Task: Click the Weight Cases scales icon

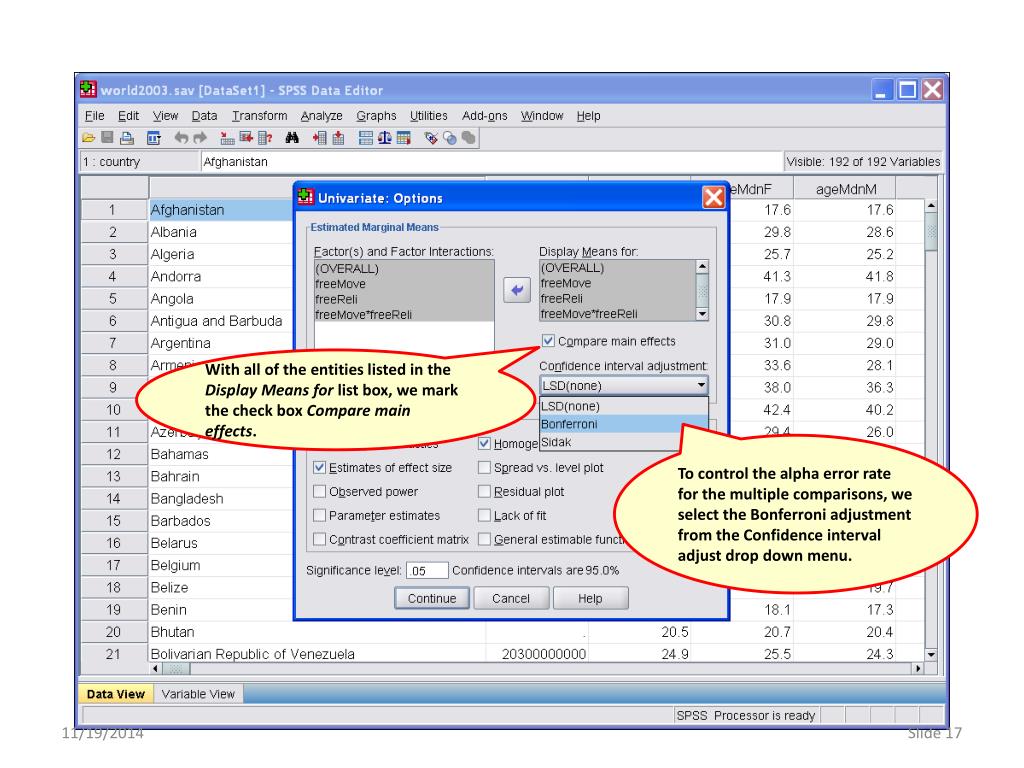Action: [x=385, y=138]
